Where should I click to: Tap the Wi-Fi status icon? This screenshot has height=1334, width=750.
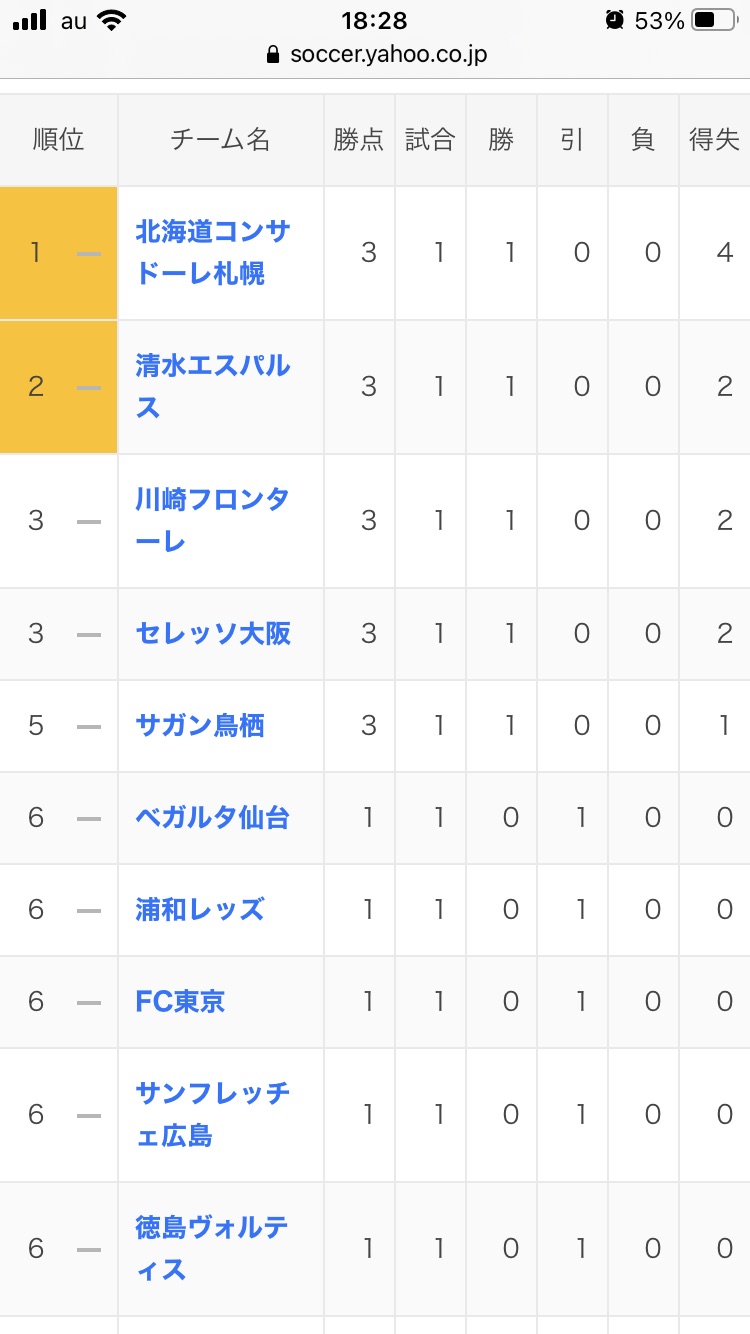pos(112,20)
